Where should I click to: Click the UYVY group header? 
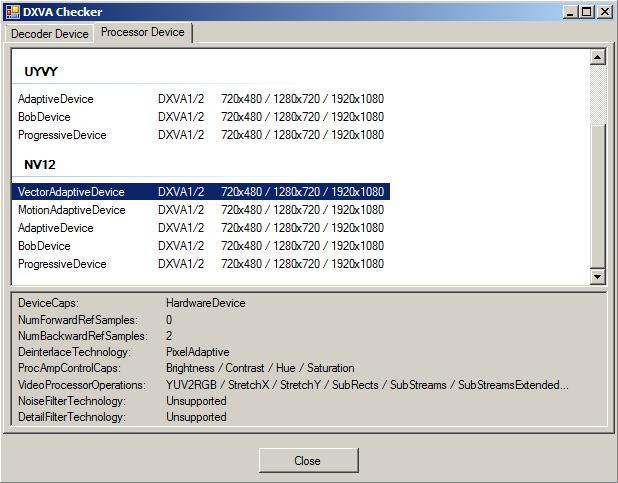coord(41,72)
